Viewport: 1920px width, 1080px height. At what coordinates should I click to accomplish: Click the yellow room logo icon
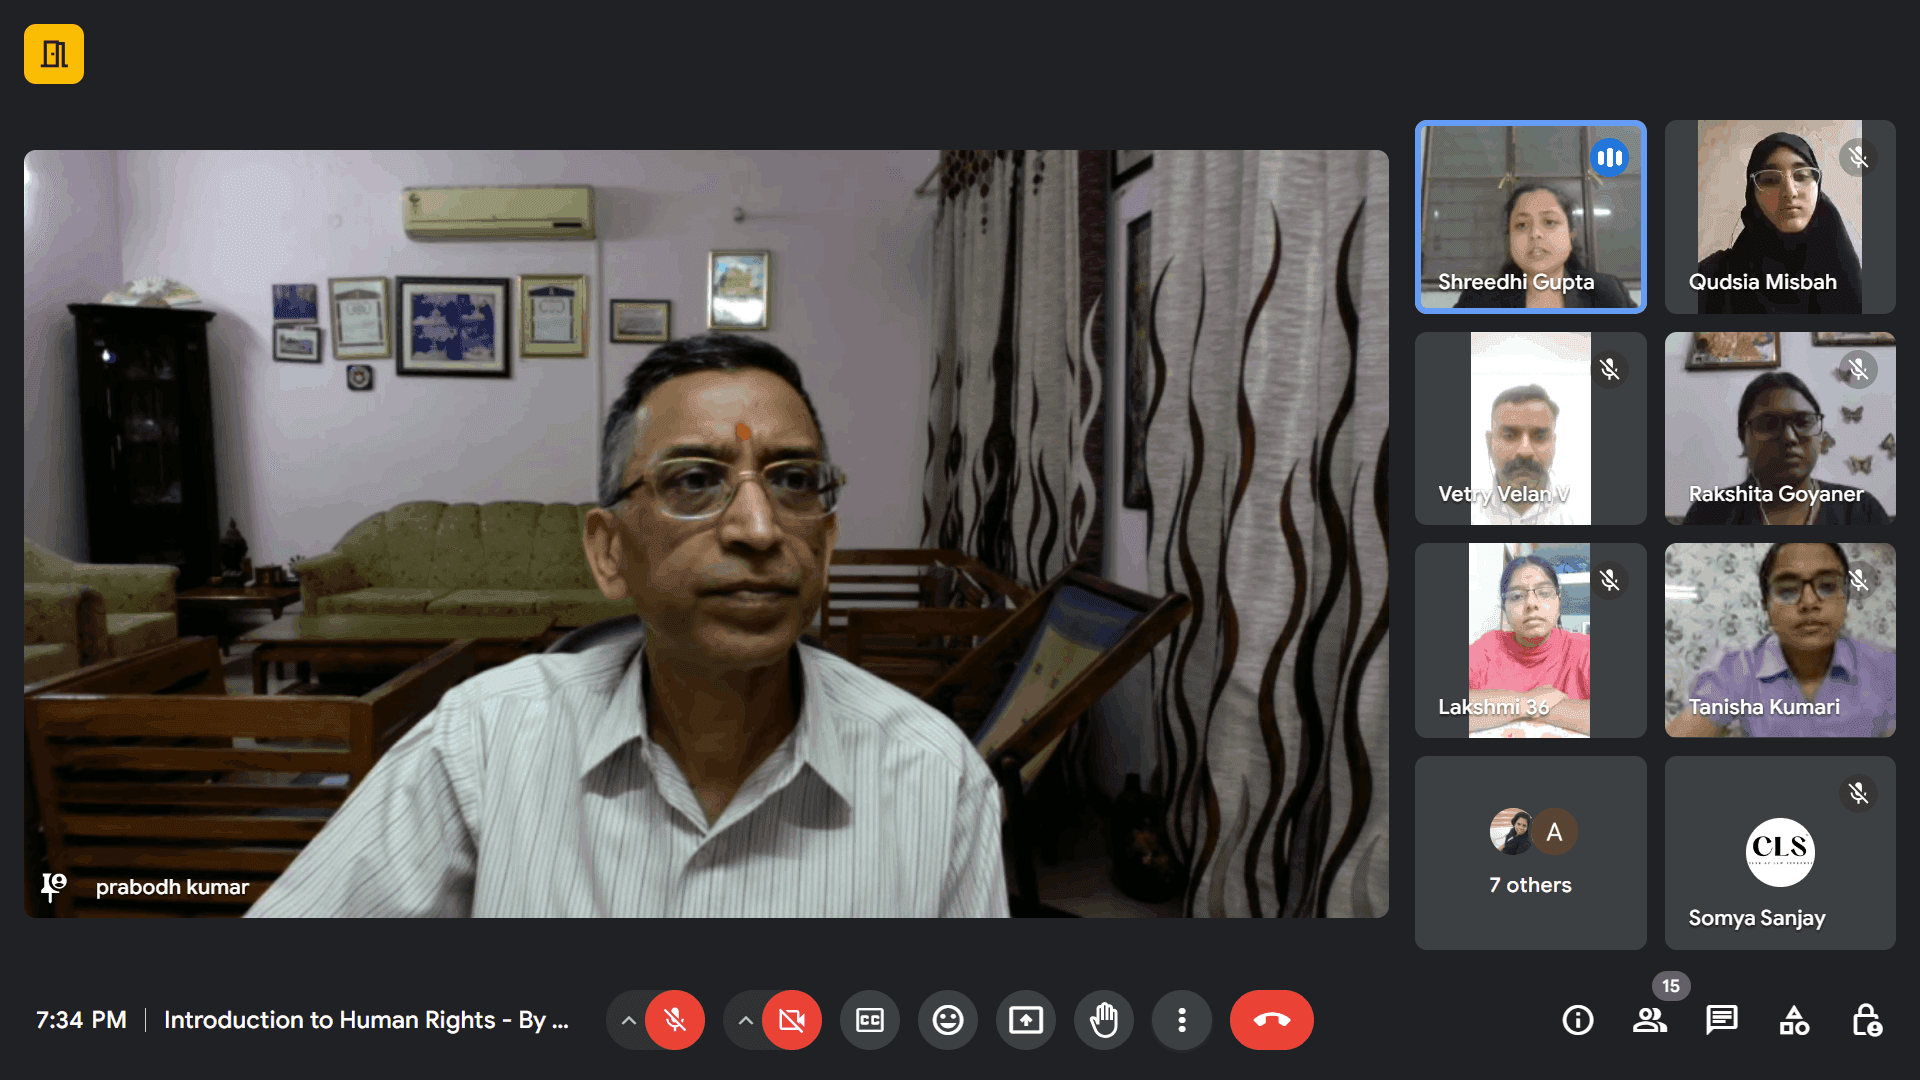[54, 54]
